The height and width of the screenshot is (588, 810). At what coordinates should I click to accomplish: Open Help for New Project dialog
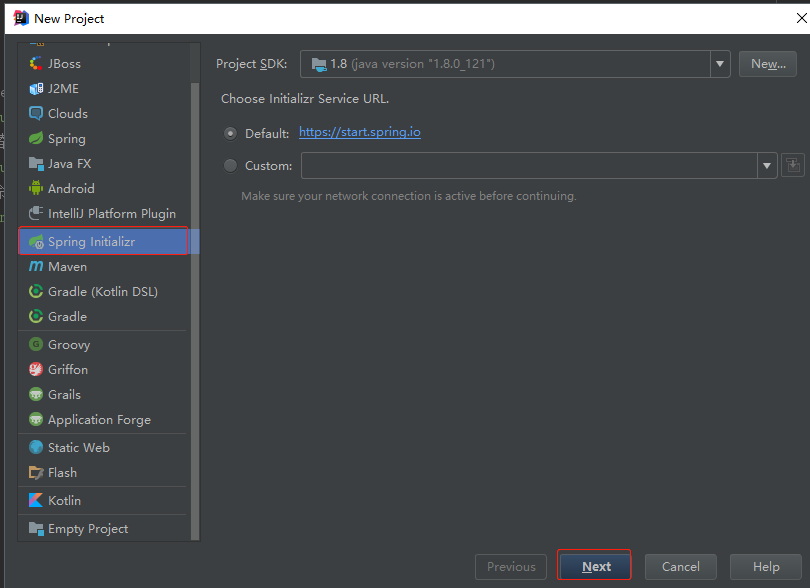click(766, 566)
